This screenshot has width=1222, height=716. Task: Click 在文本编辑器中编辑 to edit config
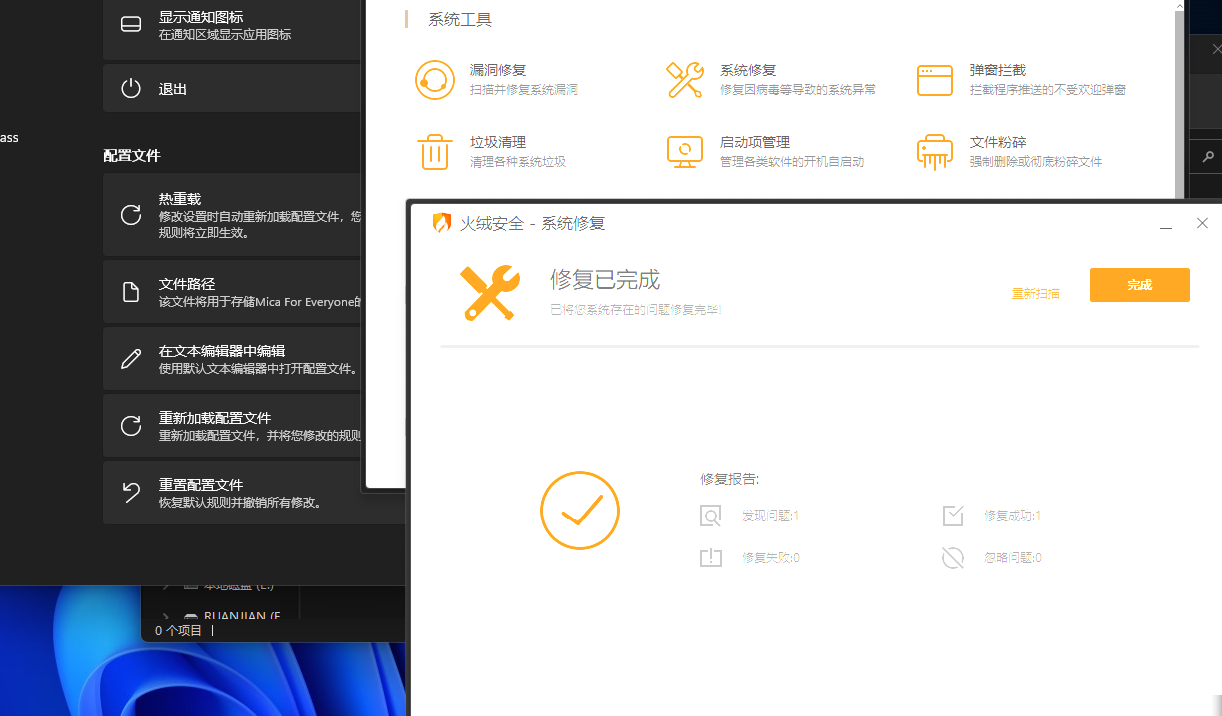point(232,359)
